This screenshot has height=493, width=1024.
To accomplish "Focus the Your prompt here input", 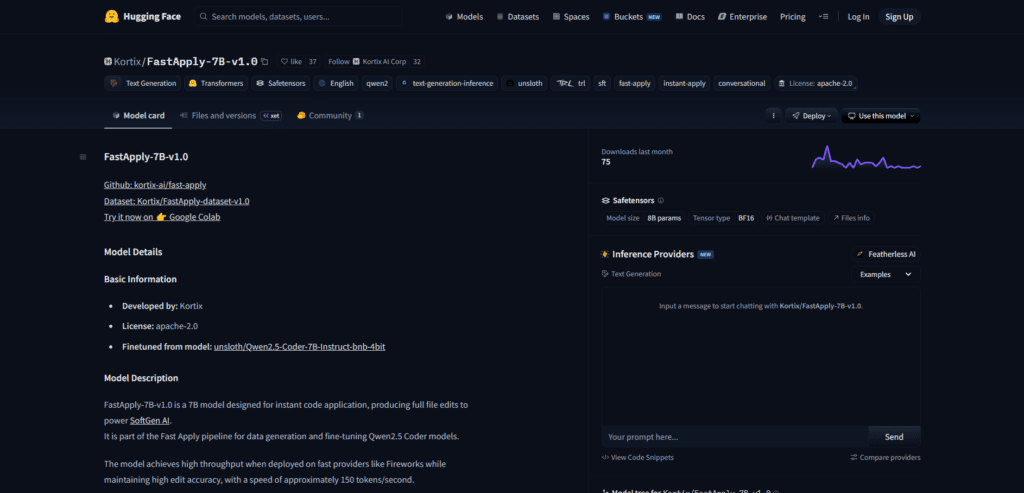I will point(735,437).
